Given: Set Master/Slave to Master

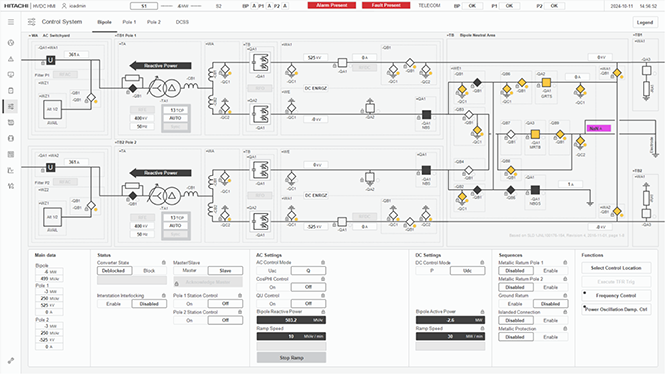Looking at the screenshot, I should [x=190, y=271].
